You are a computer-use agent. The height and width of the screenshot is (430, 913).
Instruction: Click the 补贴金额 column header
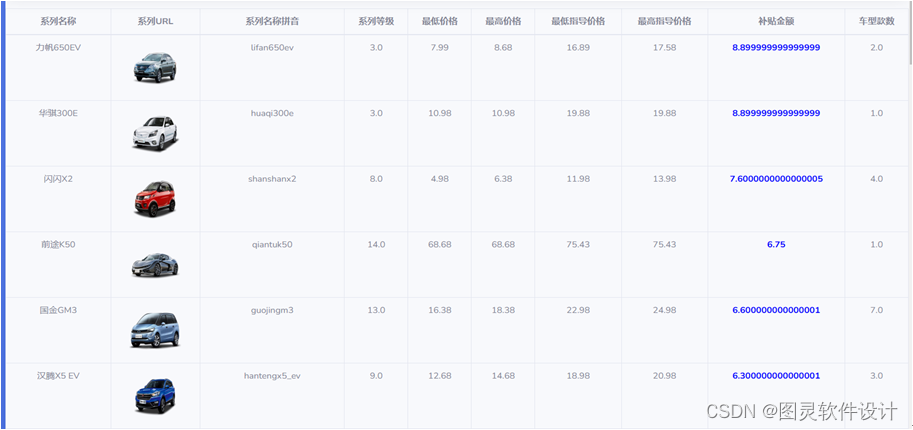click(776, 22)
